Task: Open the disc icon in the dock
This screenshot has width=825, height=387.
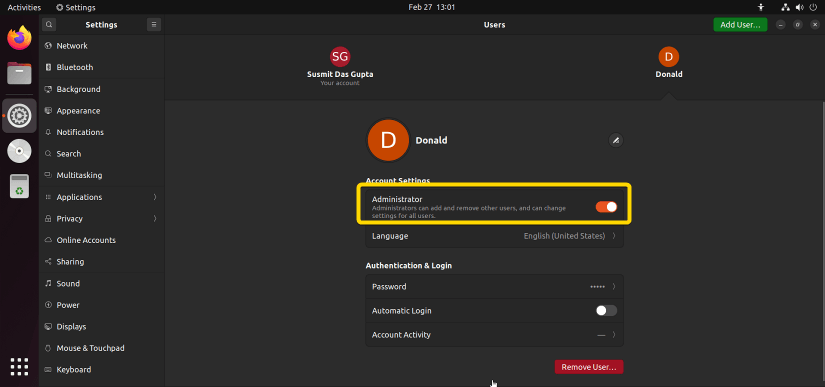Action: tap(19, 151)
